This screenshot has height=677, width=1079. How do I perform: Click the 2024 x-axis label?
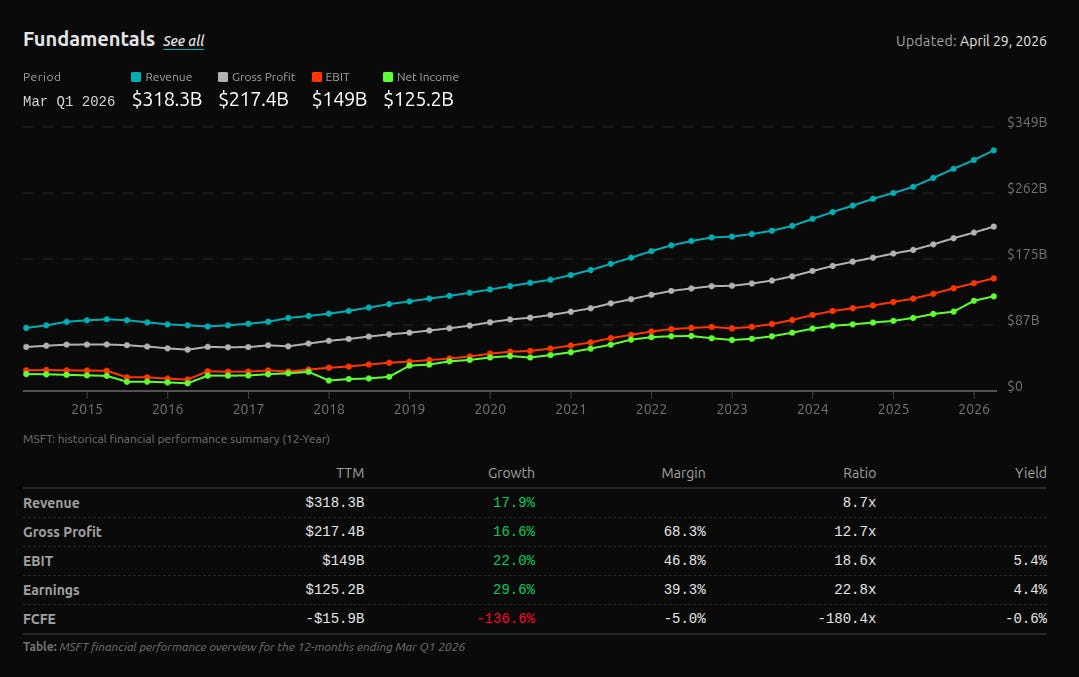813,409
